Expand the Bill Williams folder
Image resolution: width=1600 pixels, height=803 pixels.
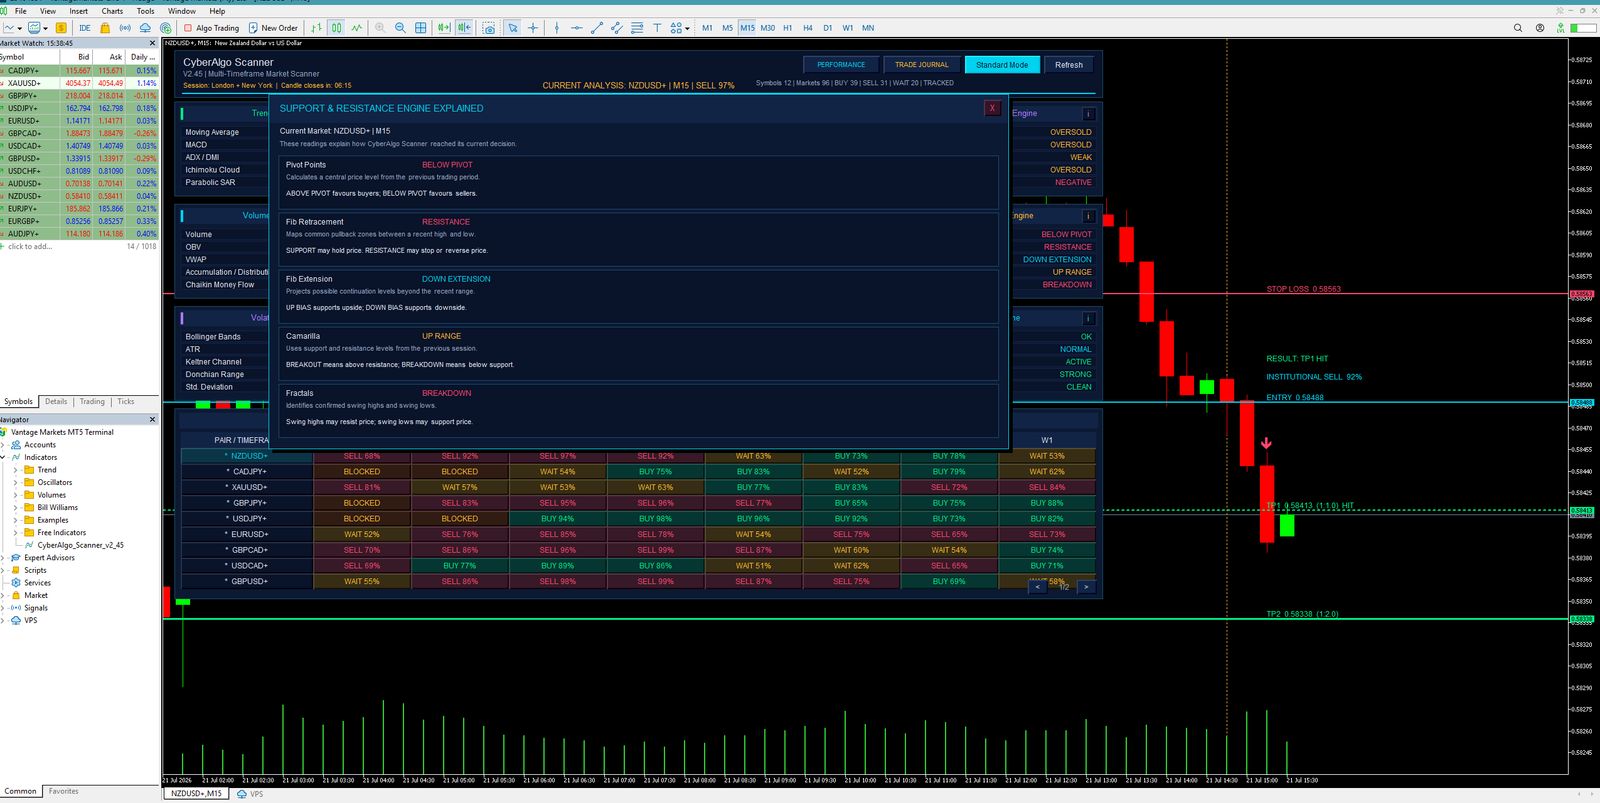point(16,507)
